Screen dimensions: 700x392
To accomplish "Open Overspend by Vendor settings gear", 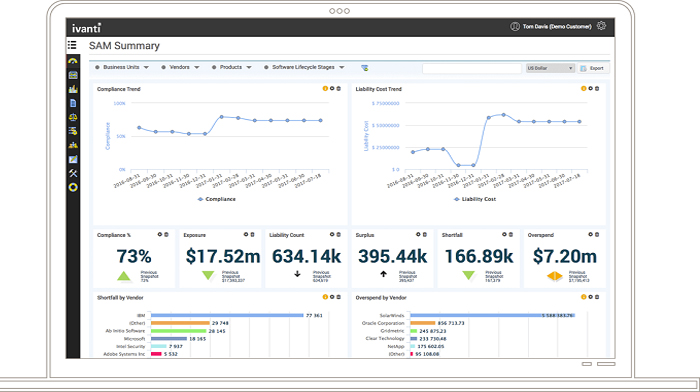I will (x=590, y=297).
